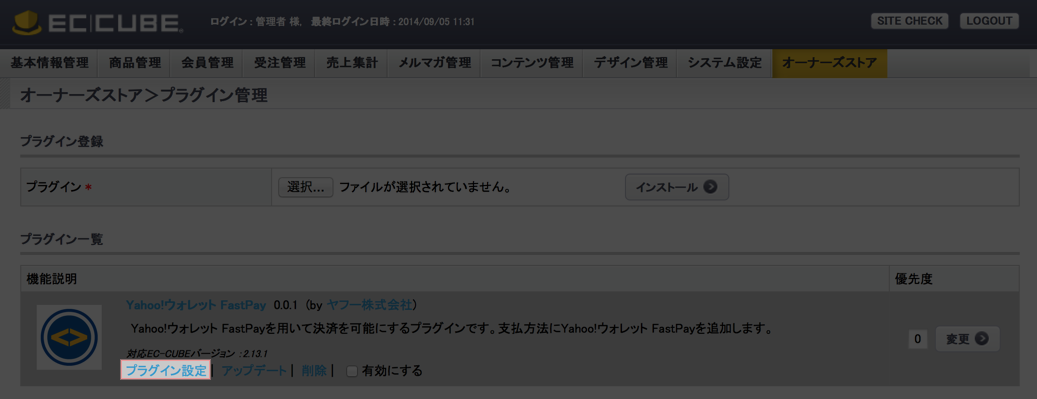Open the 売上集計 menu

pyautogui.click(x=352, y=64)
